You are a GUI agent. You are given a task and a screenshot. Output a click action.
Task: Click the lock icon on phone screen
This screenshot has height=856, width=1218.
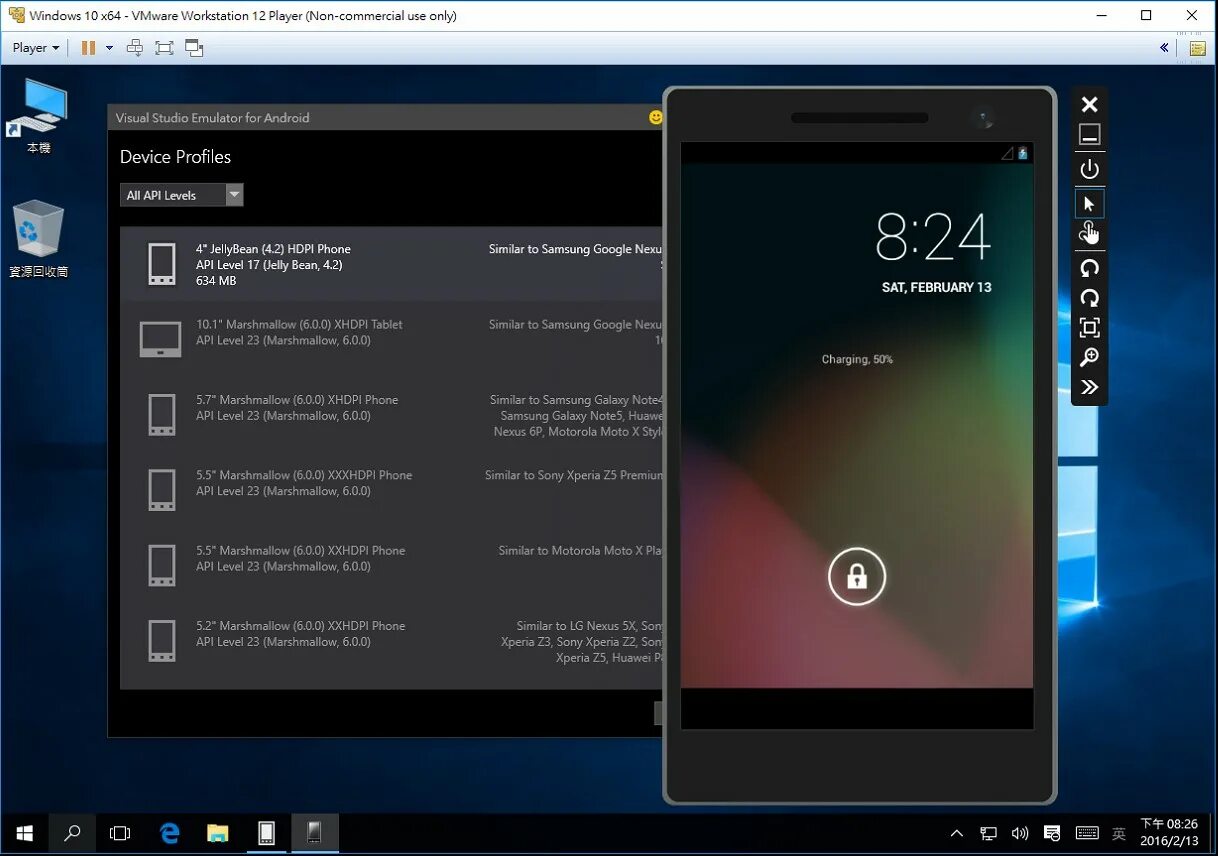[x=857, y=577]
